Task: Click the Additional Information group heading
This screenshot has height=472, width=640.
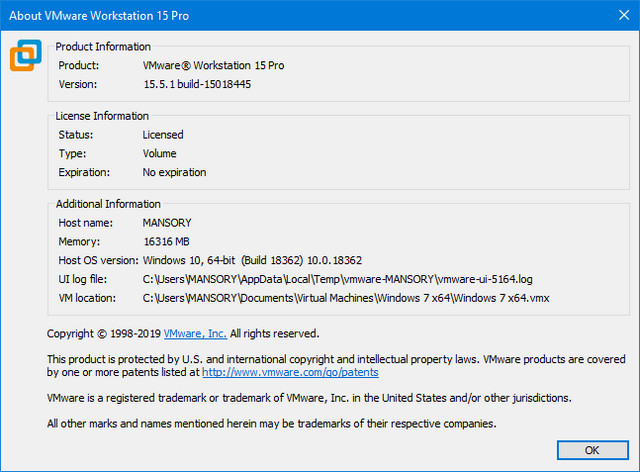Action: tap(108, 203)
